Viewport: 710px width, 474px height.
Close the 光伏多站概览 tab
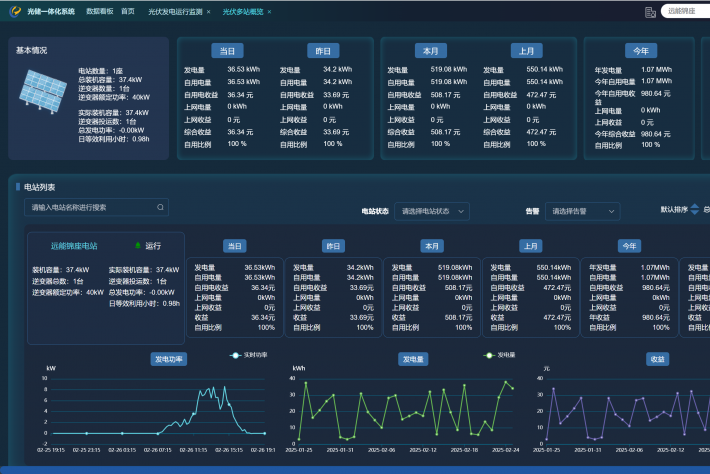[x=269, y=12]
